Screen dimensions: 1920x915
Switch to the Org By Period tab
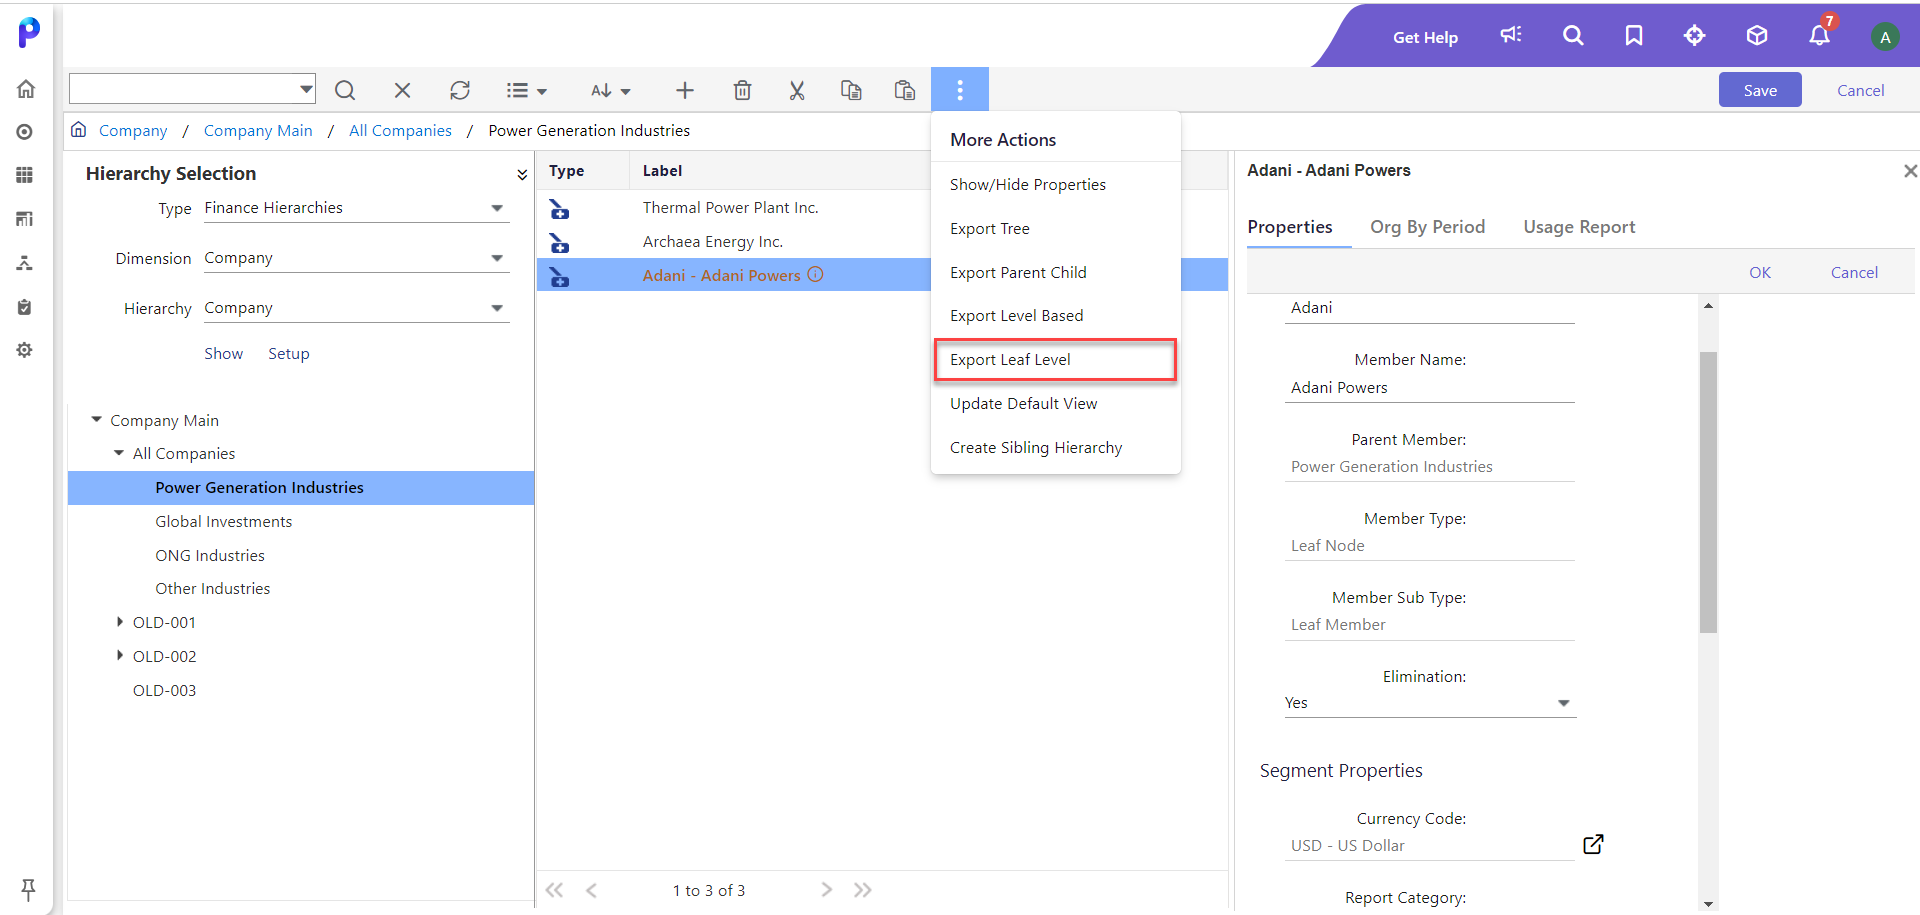tap(1427, 227)
